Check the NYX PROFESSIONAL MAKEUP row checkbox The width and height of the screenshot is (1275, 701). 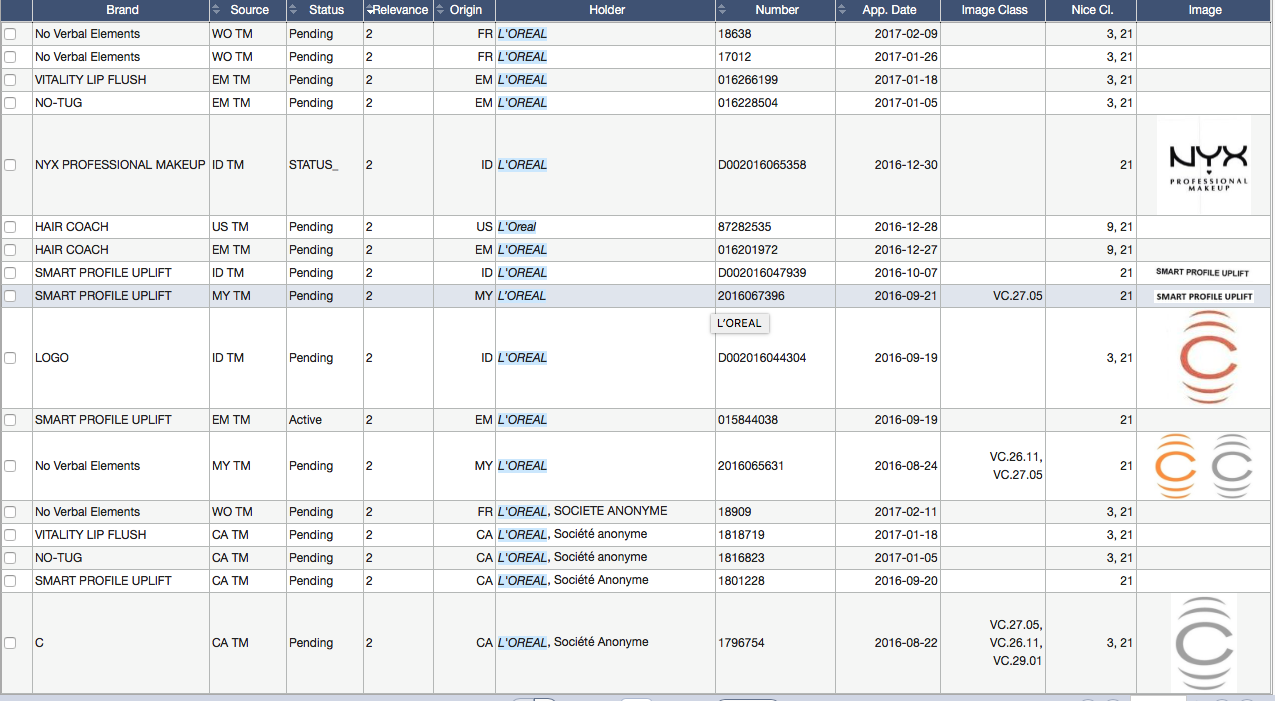pos(10,165)
